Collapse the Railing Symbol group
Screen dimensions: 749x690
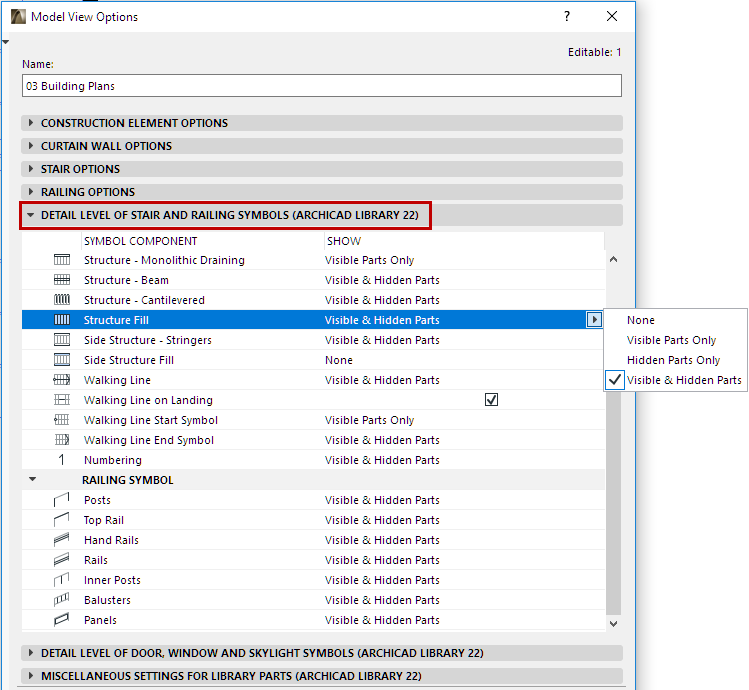(x=32, y=479)
